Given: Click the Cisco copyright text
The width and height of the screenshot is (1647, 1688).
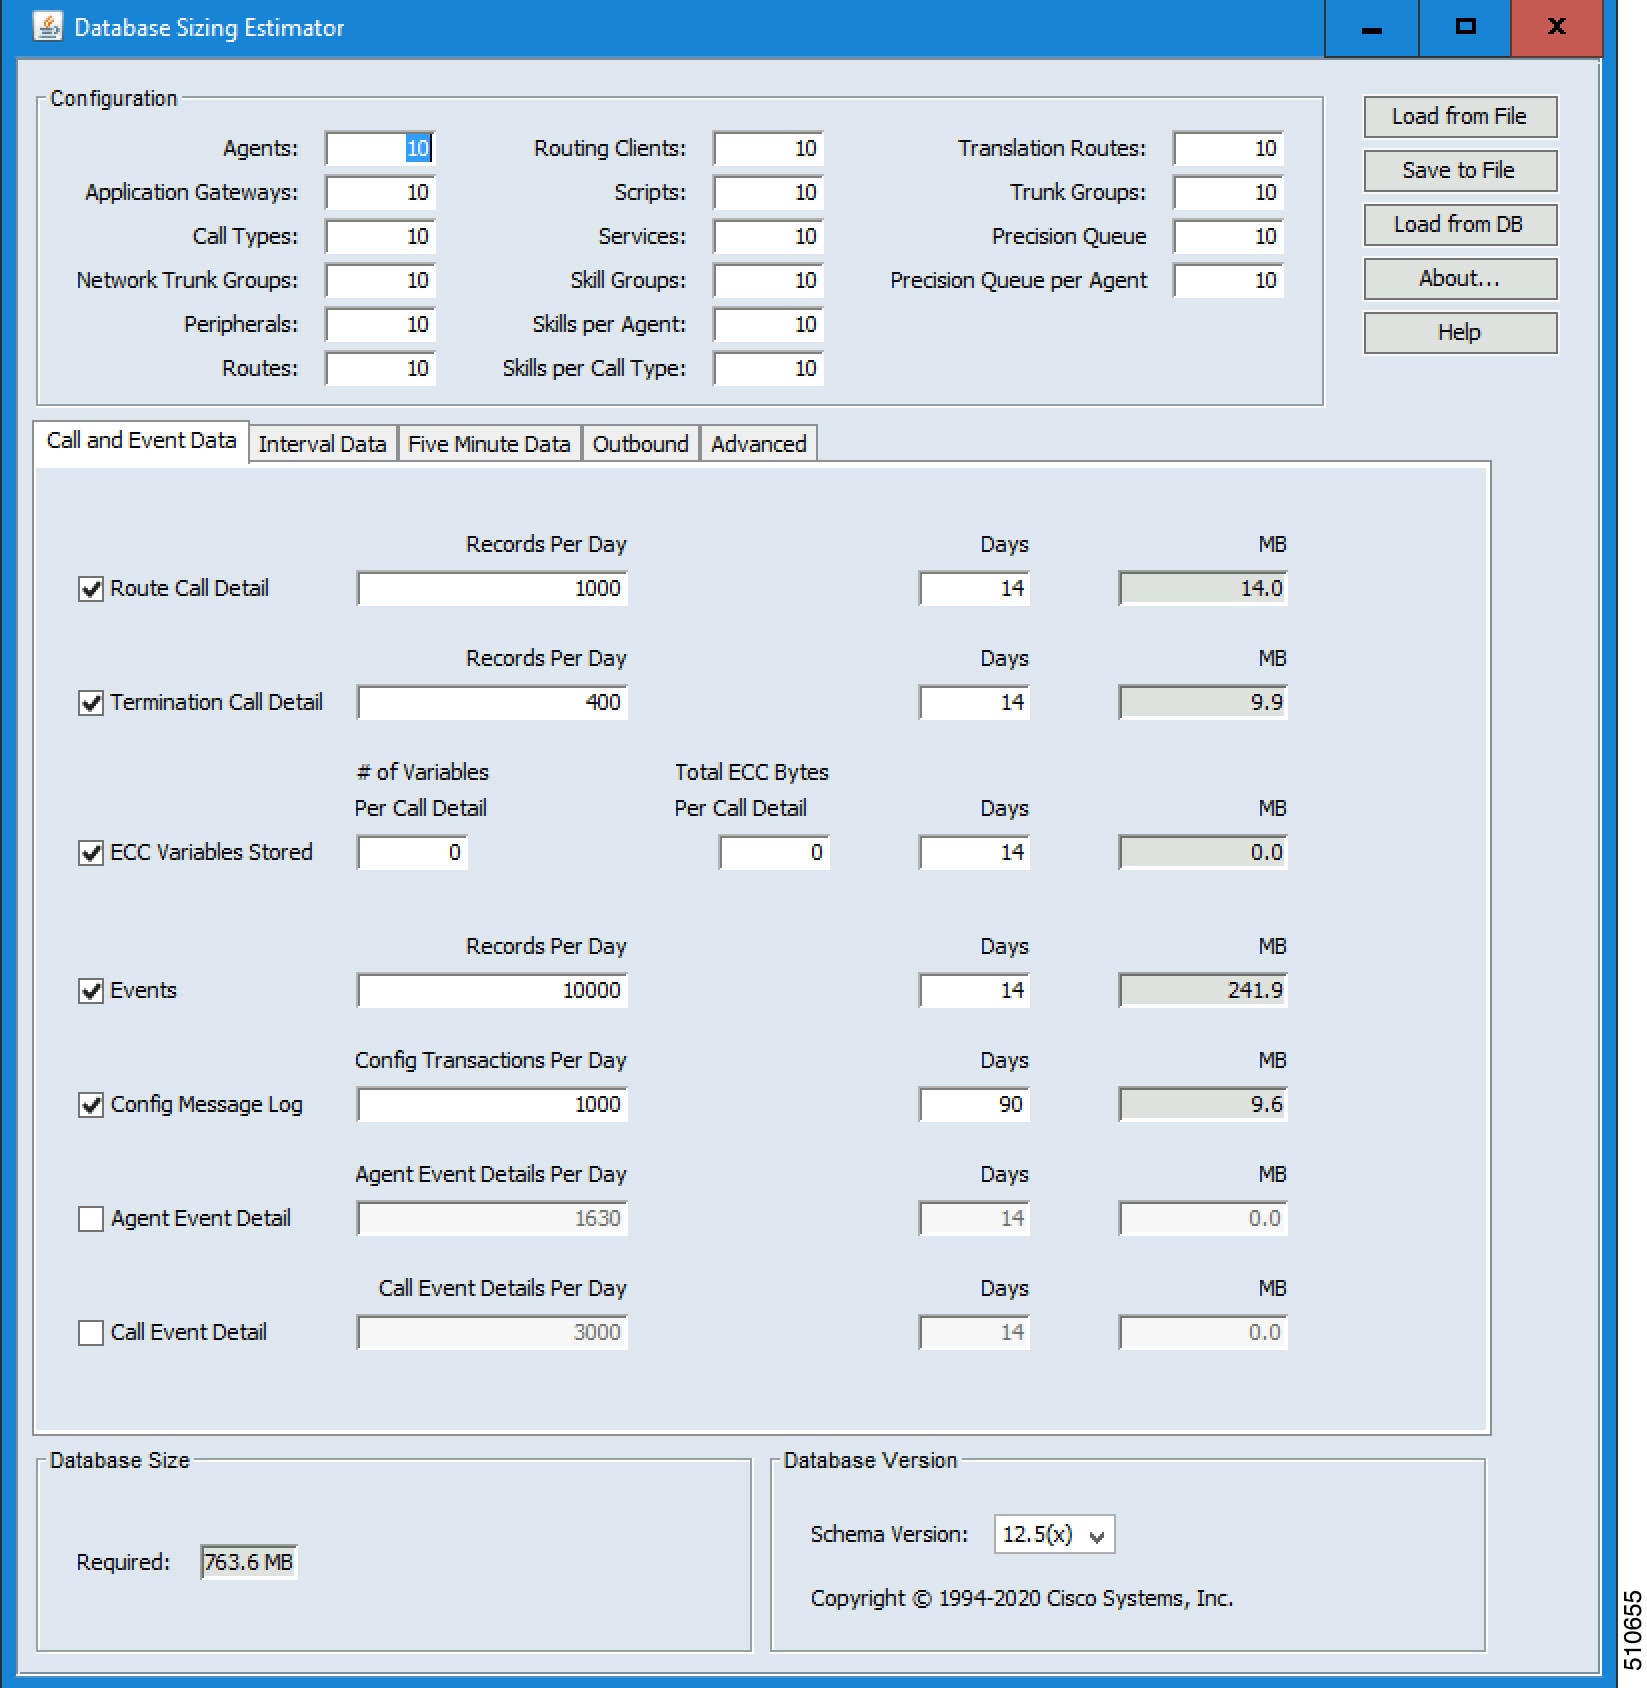Looking at the screenshot, I should point(1022,1599).
